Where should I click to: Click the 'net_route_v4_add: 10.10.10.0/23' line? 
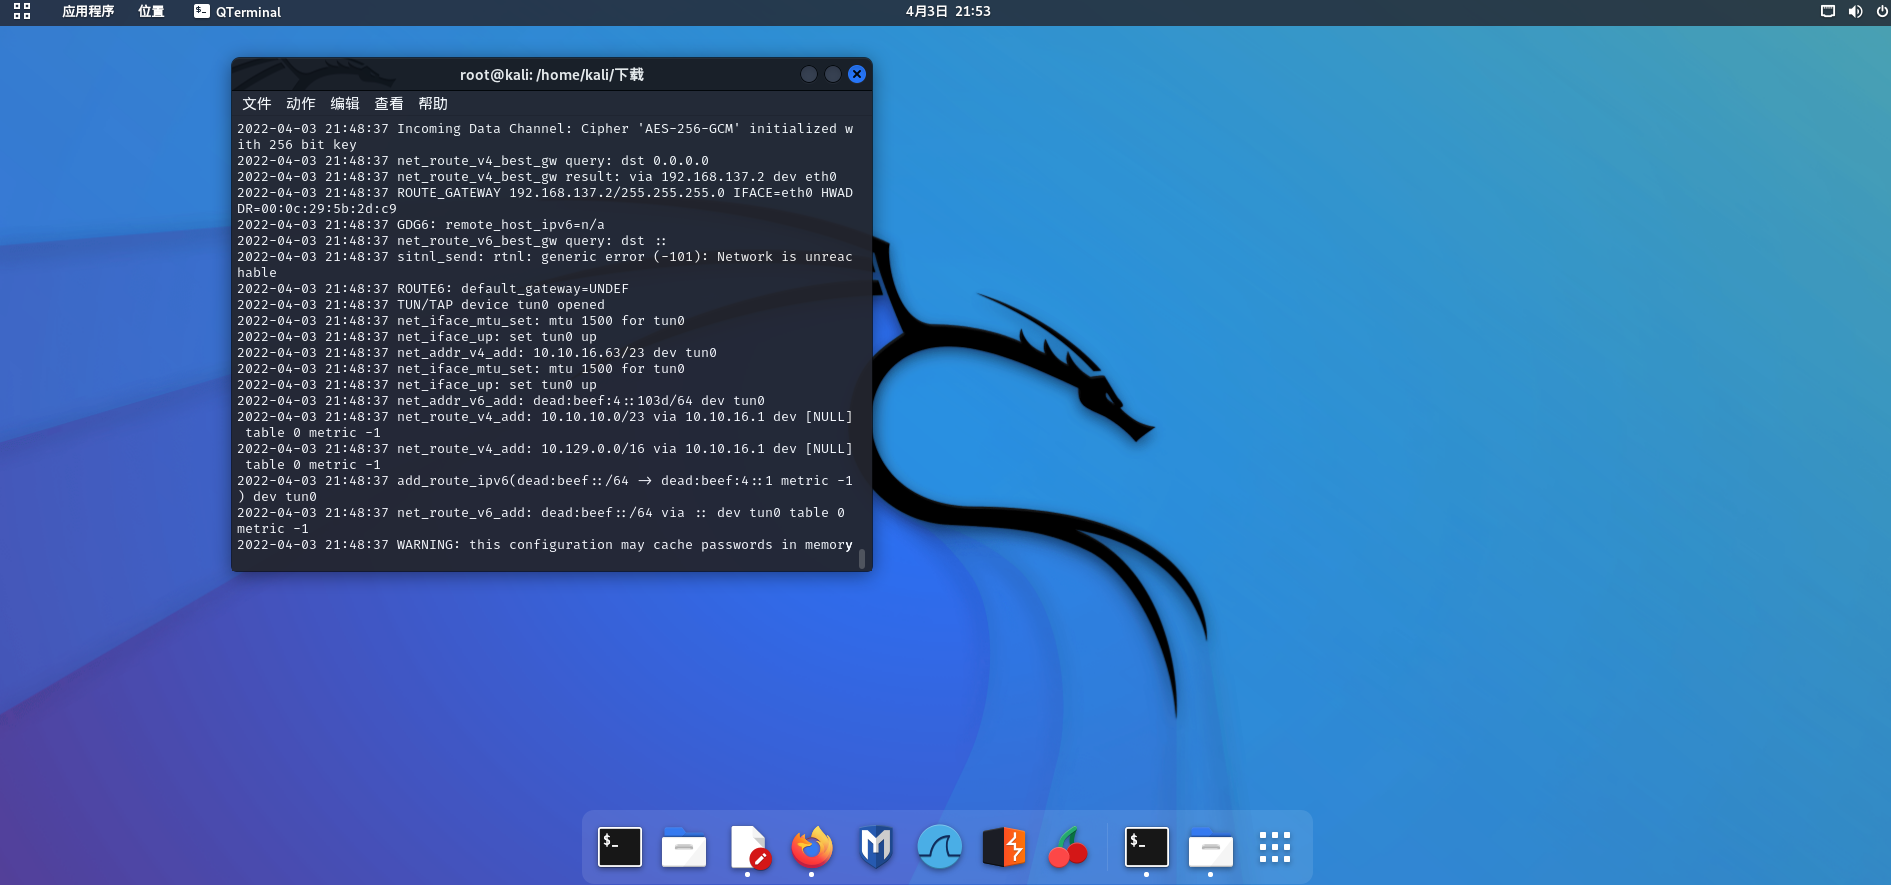545,425
